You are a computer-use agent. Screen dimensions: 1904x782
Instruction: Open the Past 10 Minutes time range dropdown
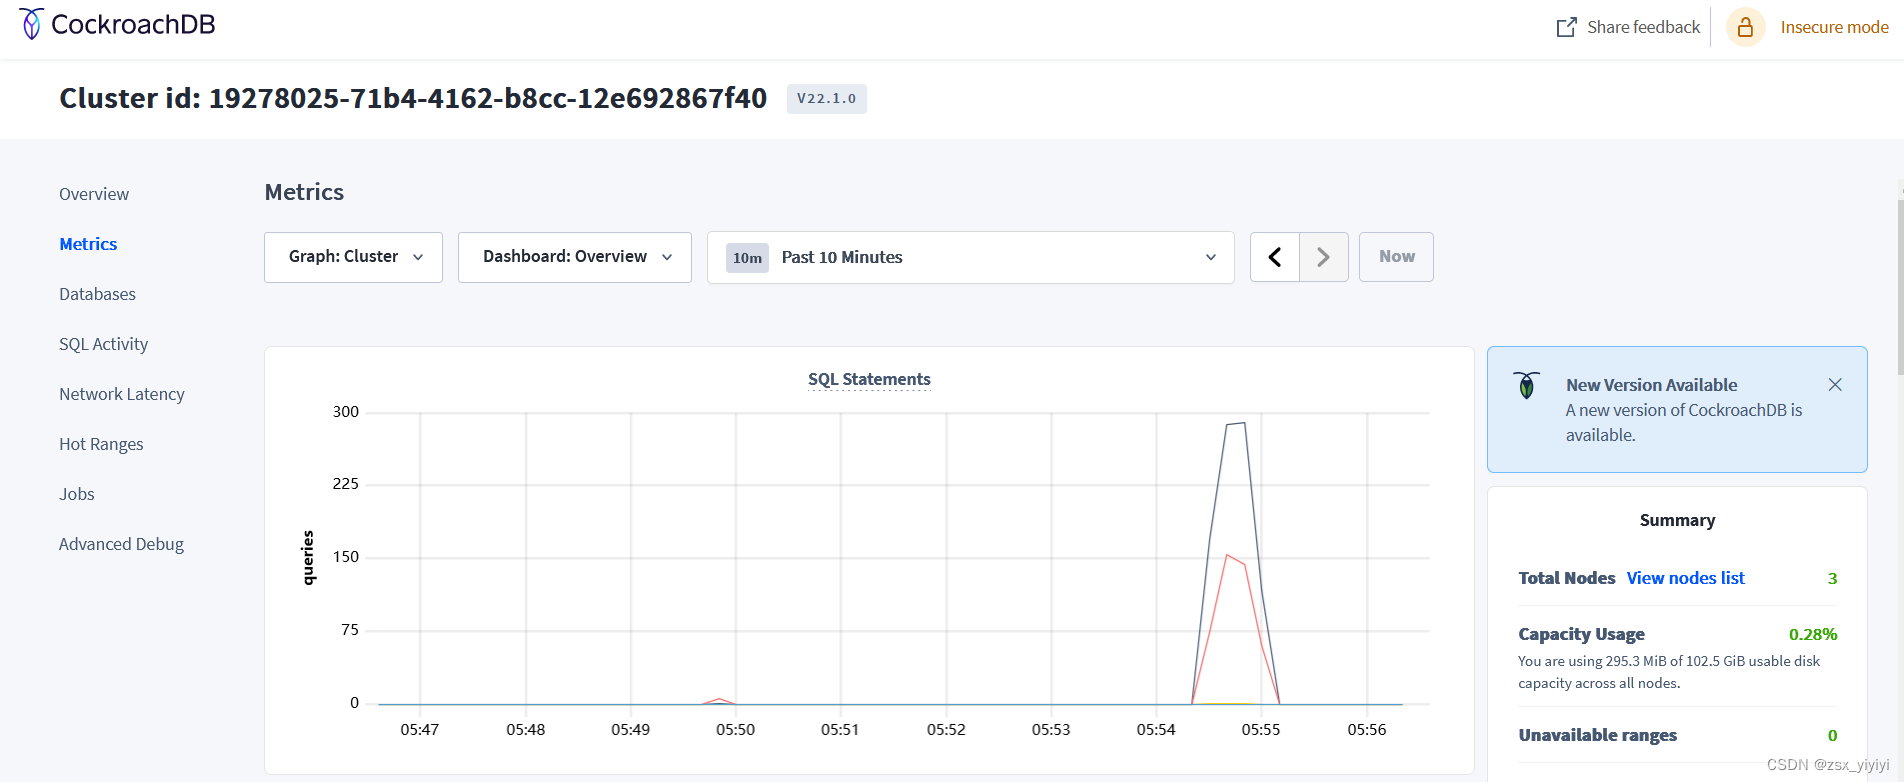971,257
